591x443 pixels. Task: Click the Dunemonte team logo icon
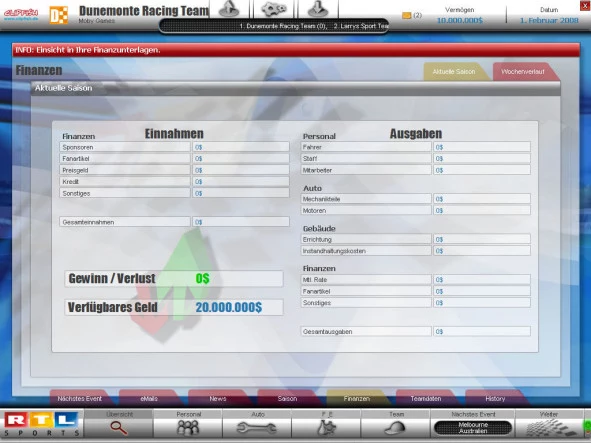59,15
